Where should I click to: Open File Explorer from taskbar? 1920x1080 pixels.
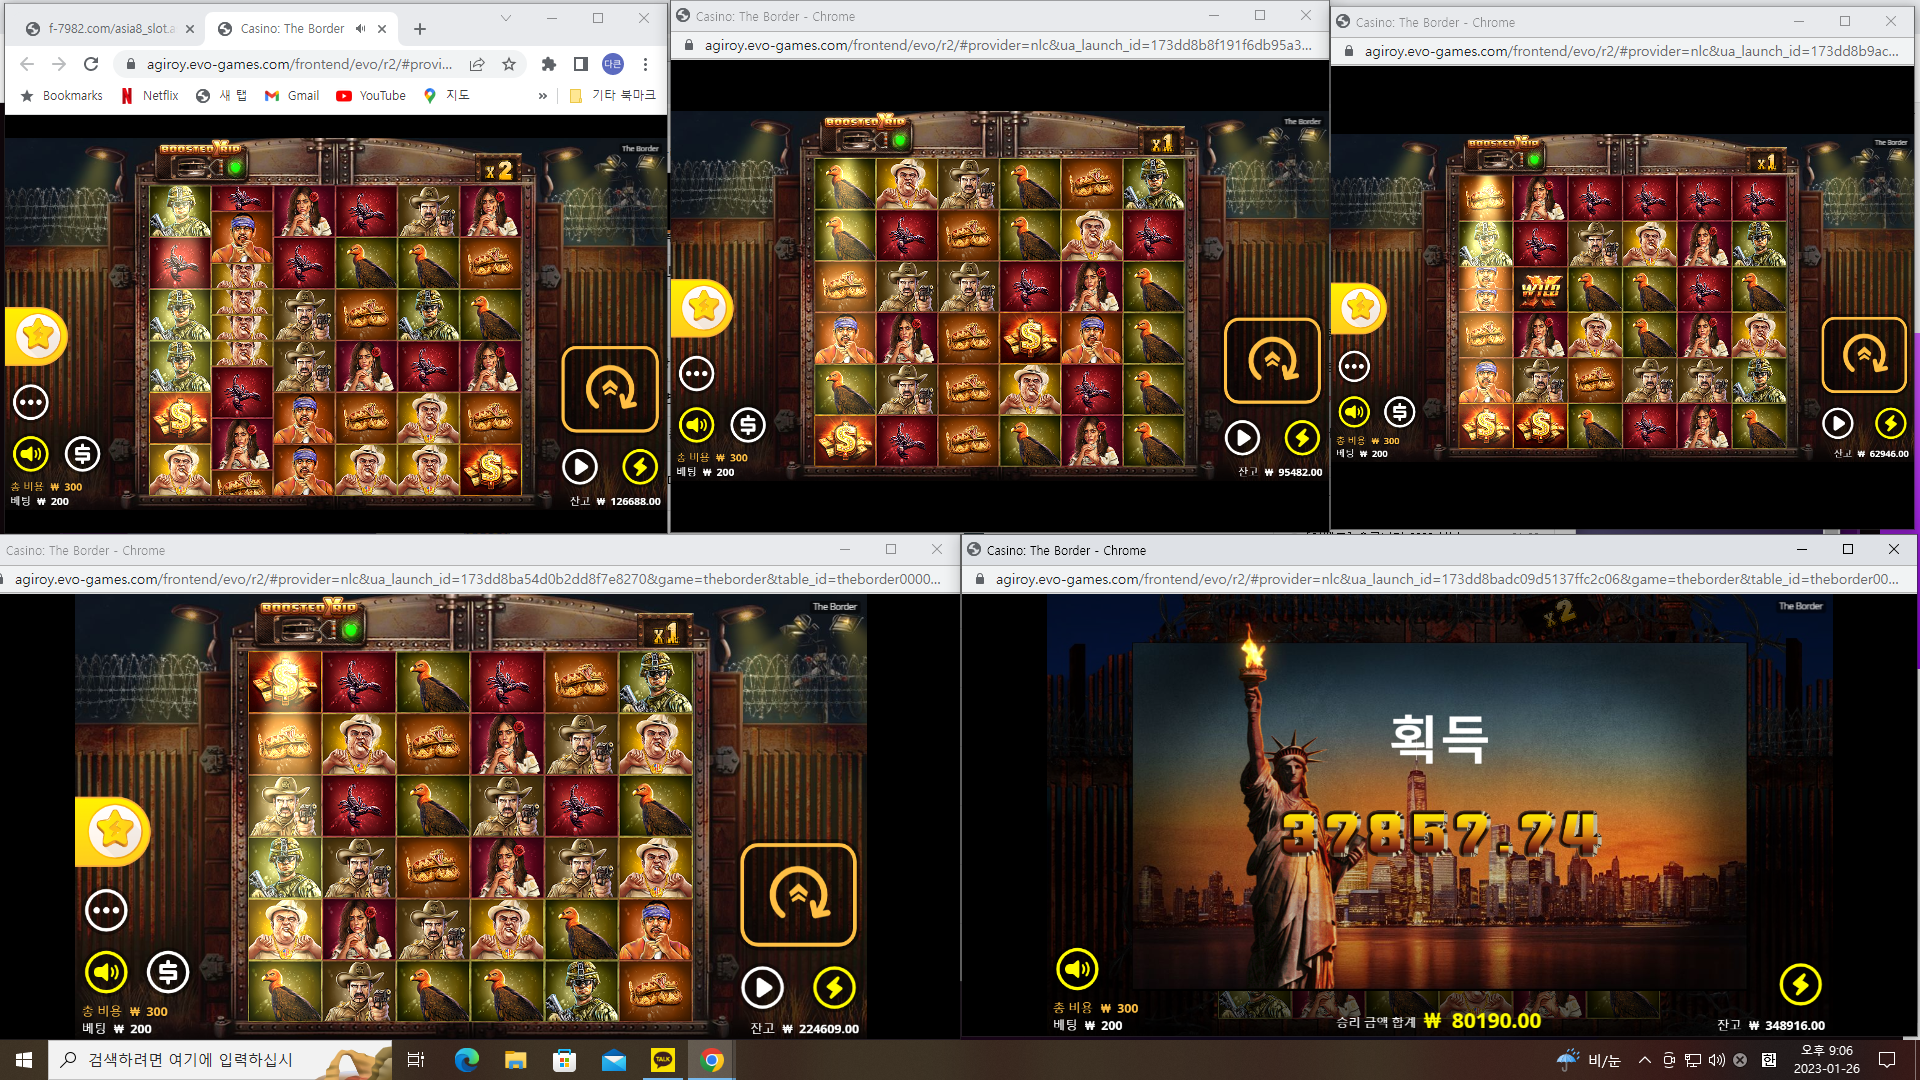516,1060
